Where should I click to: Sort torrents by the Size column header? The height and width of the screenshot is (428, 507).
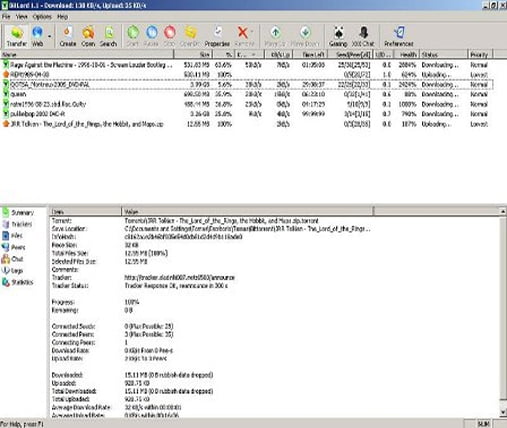193,54
